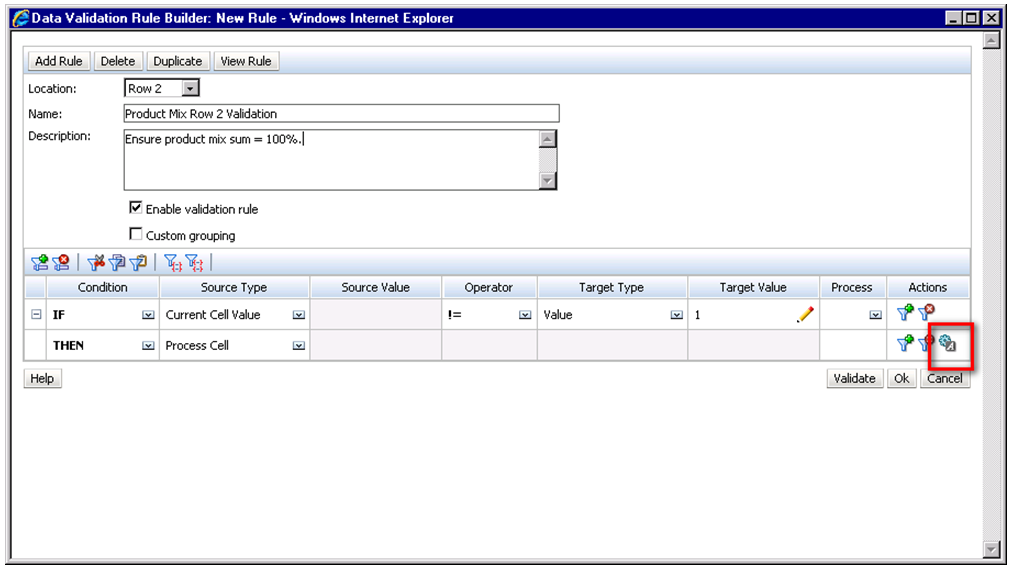1015x571 pixels.
Task: Open the Location dropdown showing Row 2
Action: [x=190, y=89]
